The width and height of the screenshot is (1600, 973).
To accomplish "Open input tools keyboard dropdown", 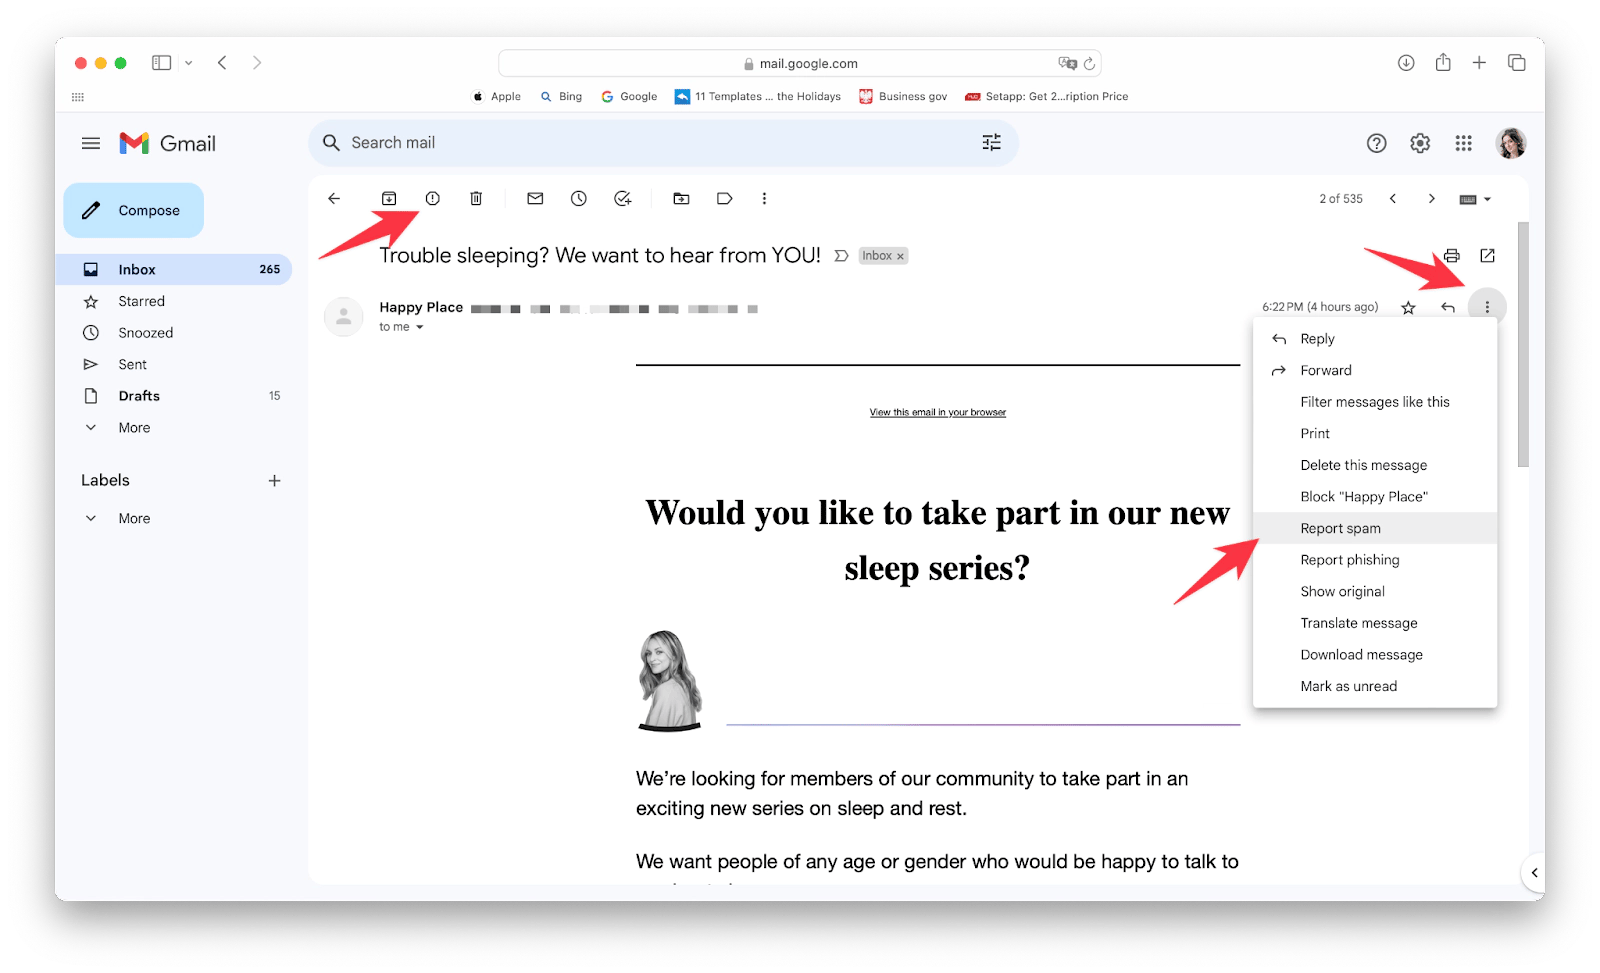I will 1476,200.
